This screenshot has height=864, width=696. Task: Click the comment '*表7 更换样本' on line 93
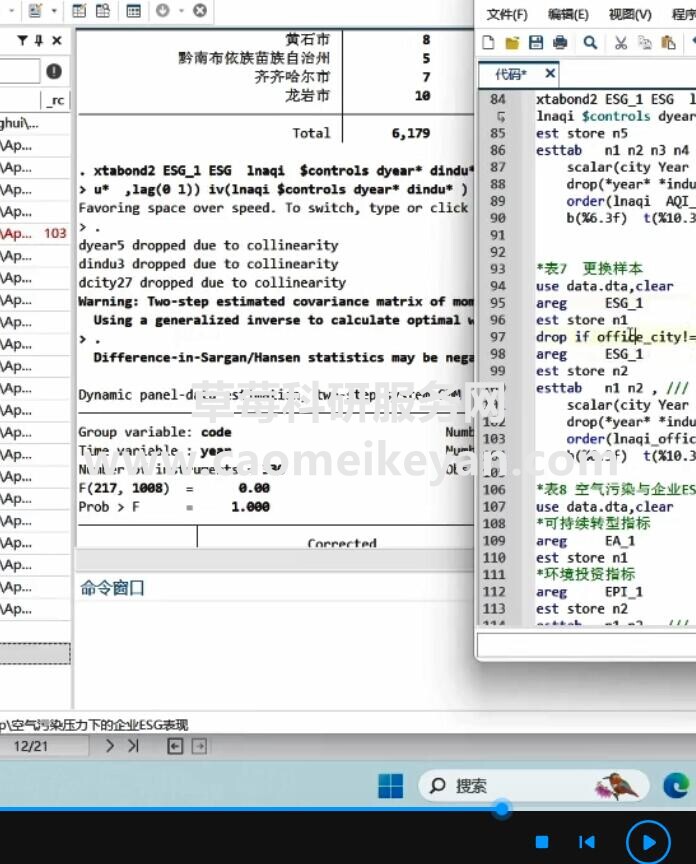(589, 269)
